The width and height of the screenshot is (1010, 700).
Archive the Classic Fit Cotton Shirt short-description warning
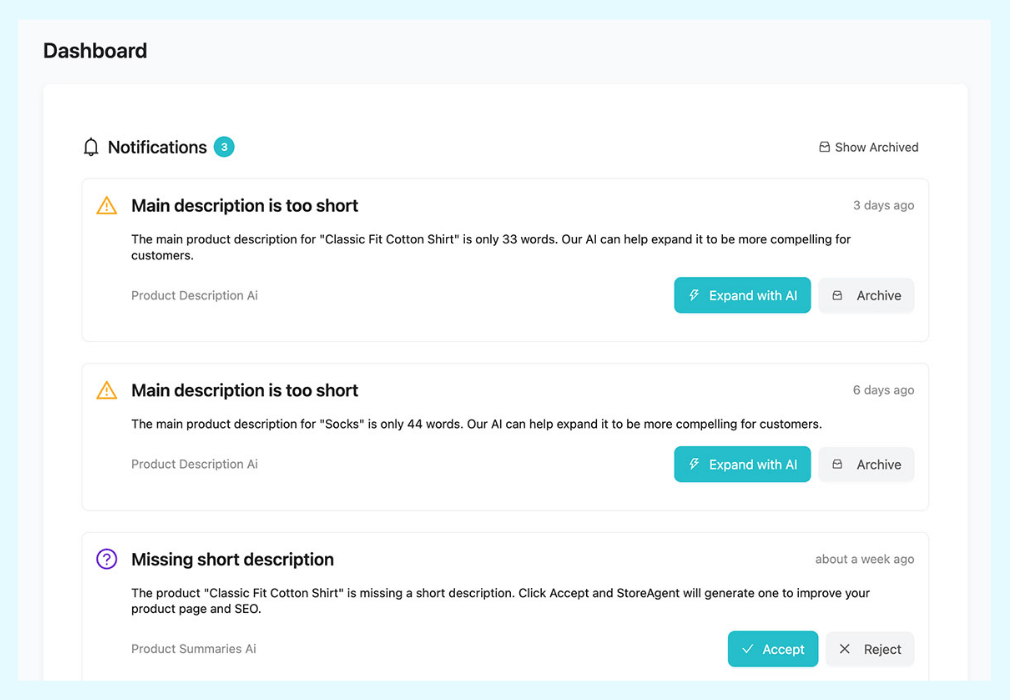[x=866, y=296]
